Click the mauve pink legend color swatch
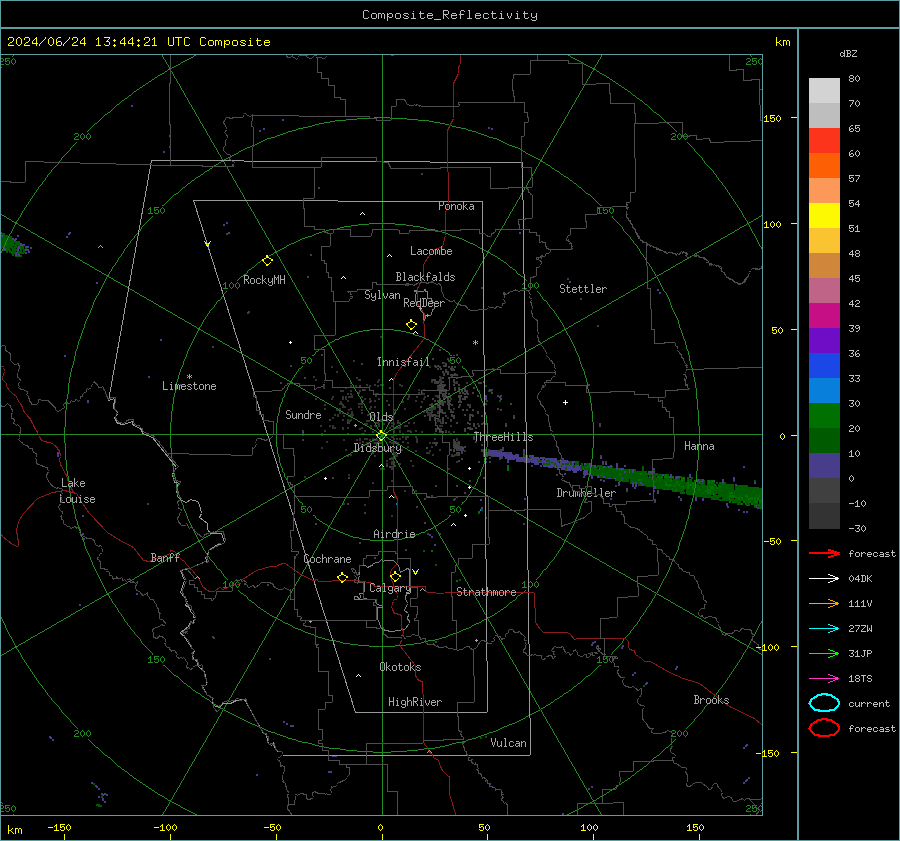This screenshot has width=900, height=841. point(824,290)
